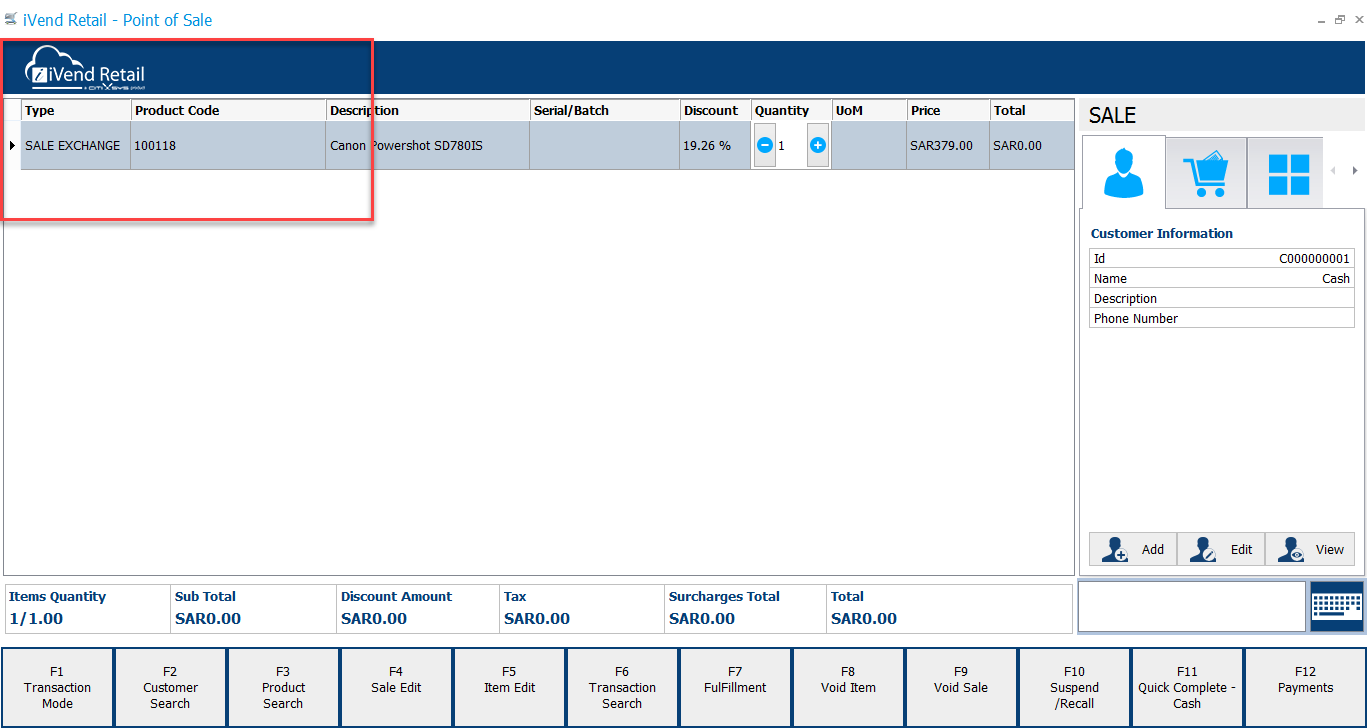Increase quantity with the plus button
This screenshot has width=1367, height=728.
[817, 146]
